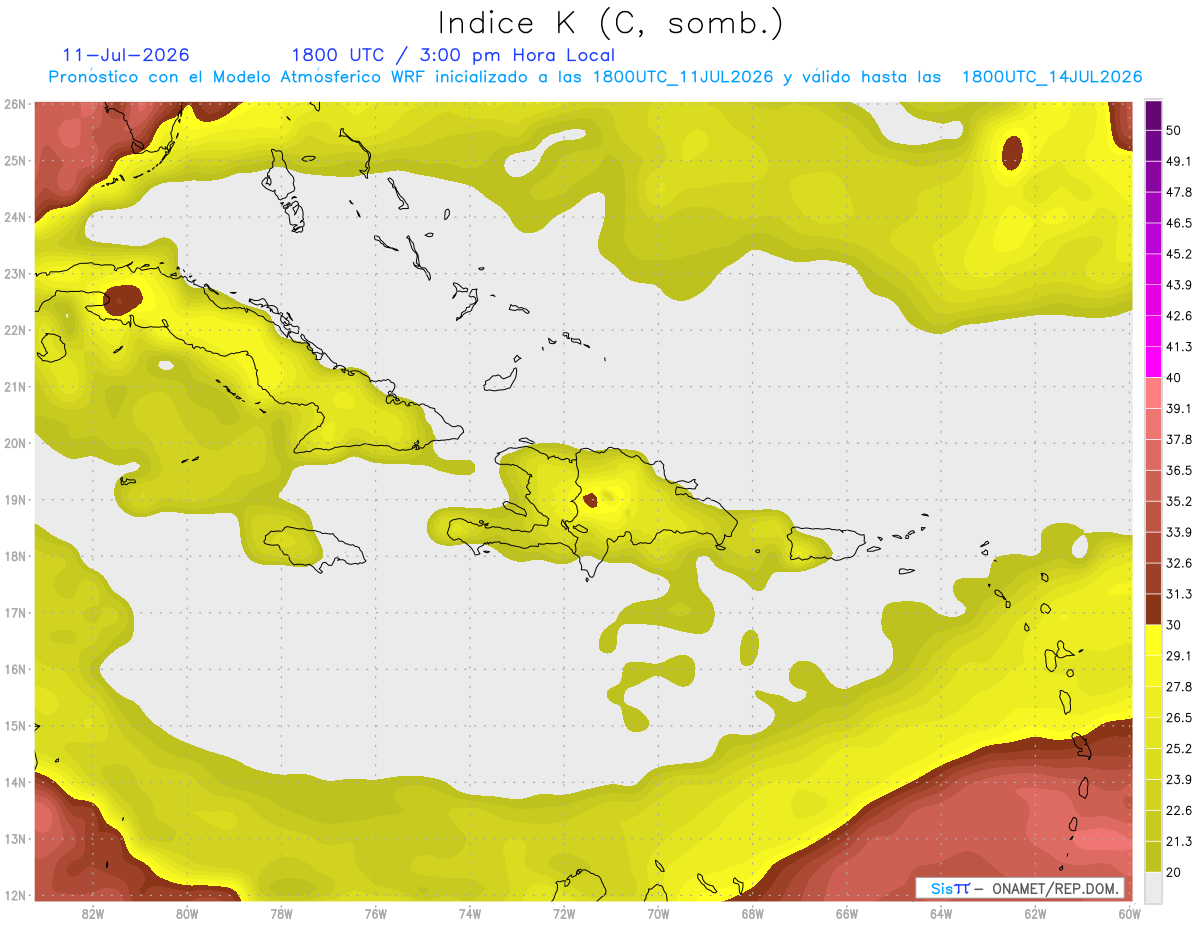Select the olive swatch between 20 and 21.3
This screenshot has height=927, width=1200.
point(1153,857)
